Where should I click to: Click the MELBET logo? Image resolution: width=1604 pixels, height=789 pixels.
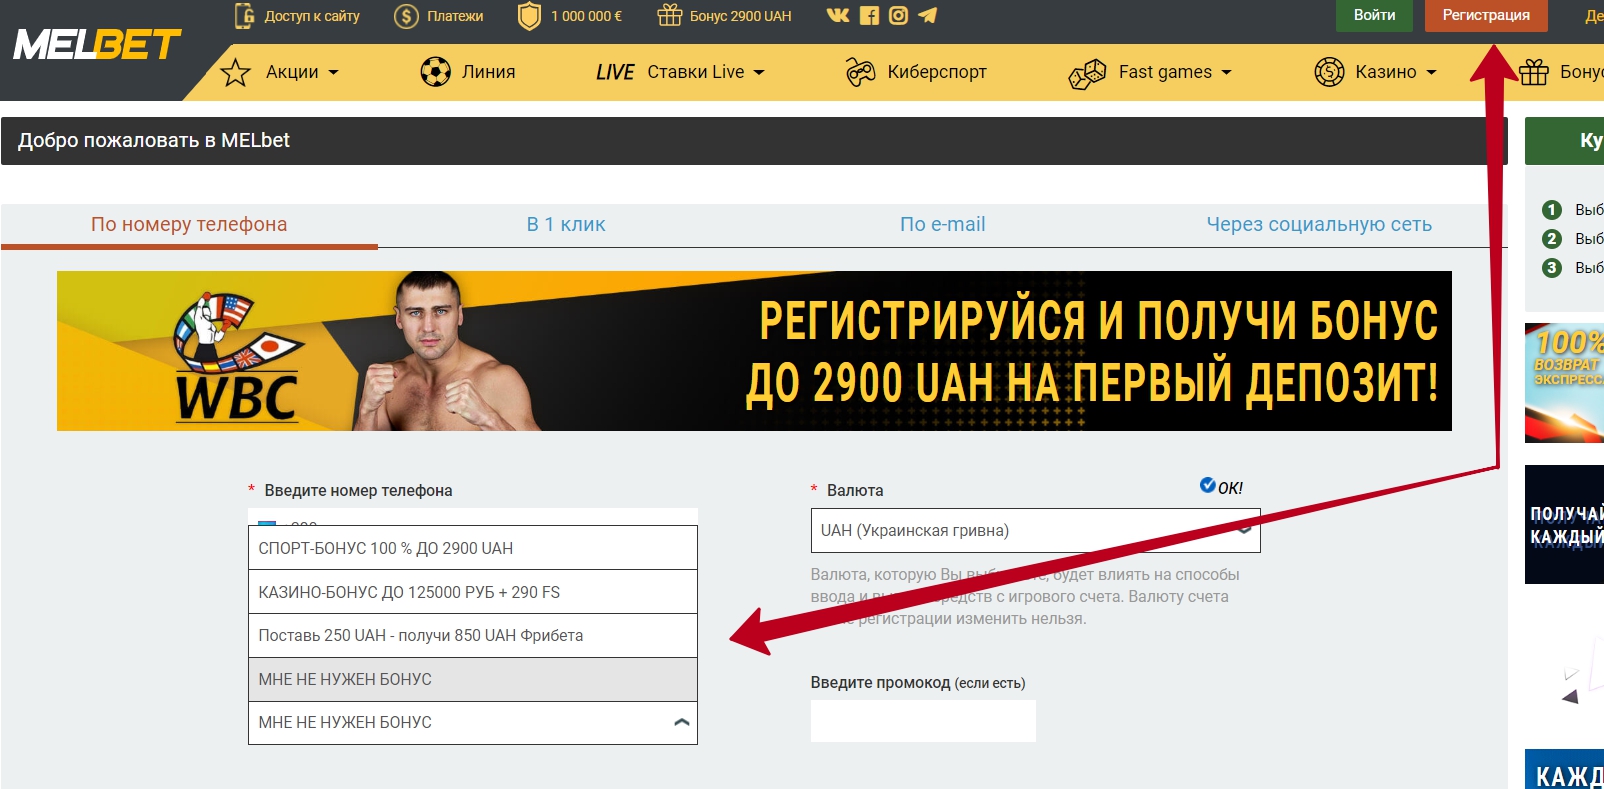pos(97,45)
